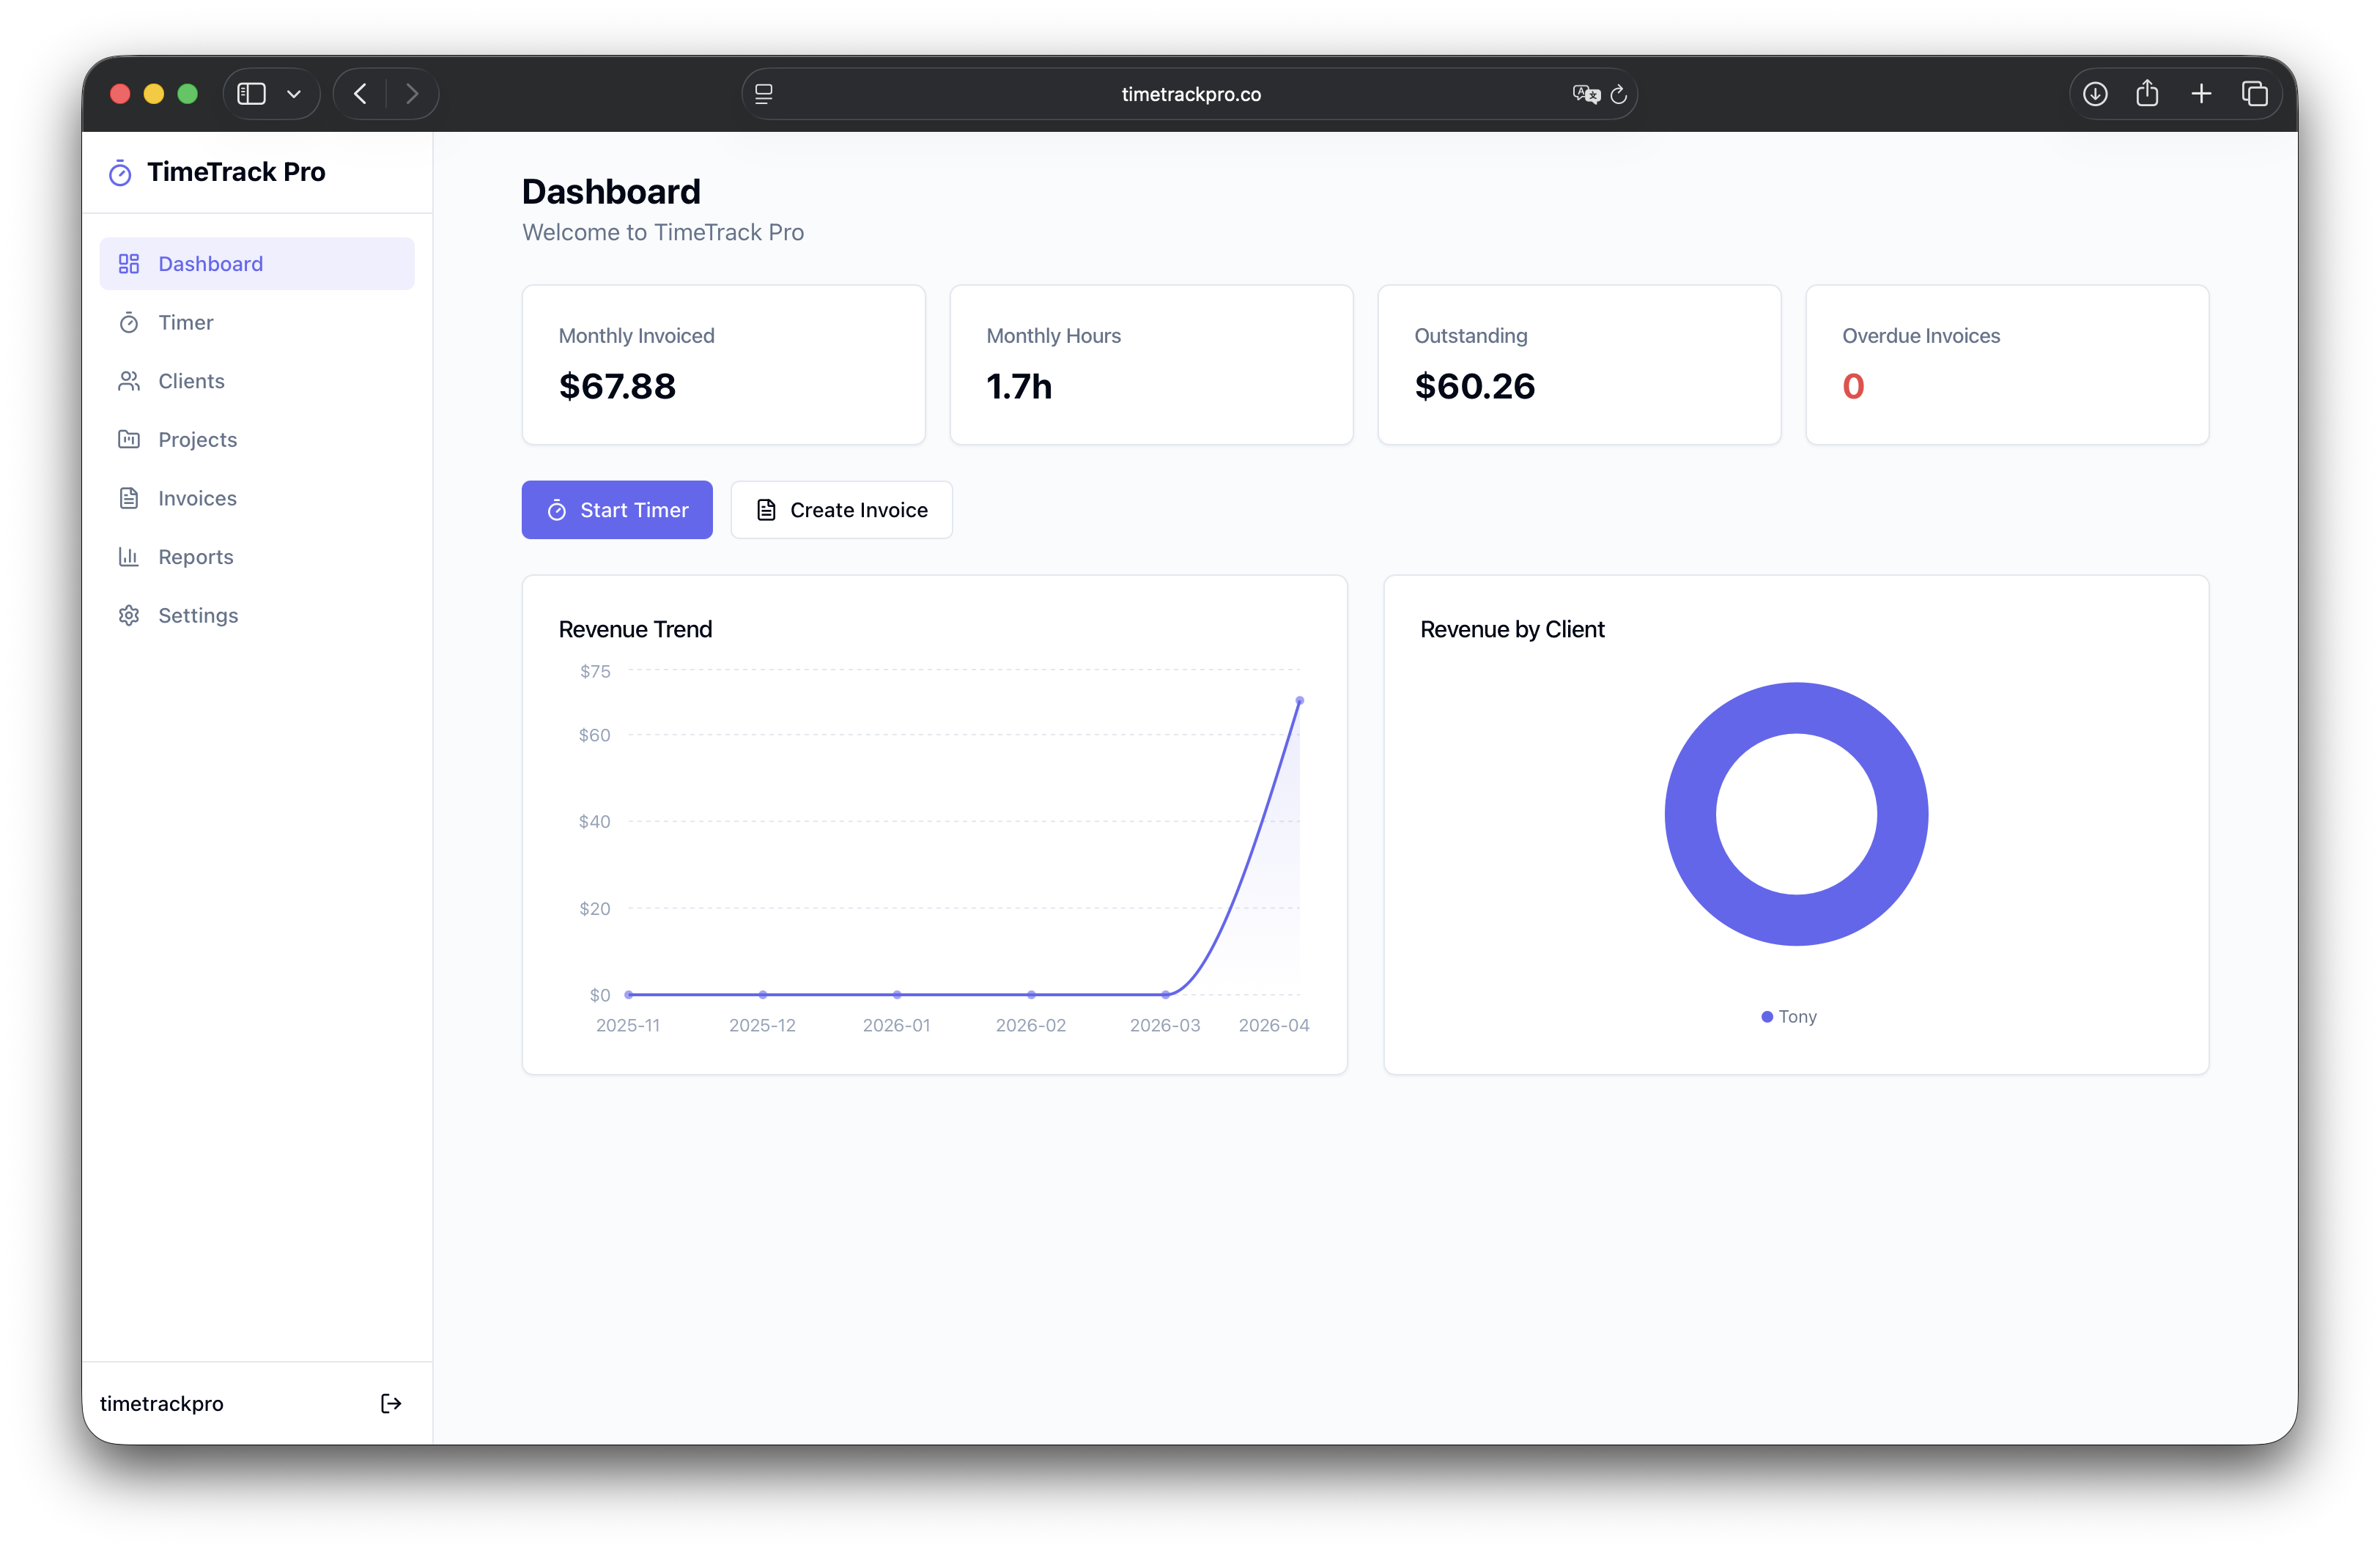Viewport: 2380px width, 1553px height.
Task: Open the Reports section
Action: [x=195, y=557]
